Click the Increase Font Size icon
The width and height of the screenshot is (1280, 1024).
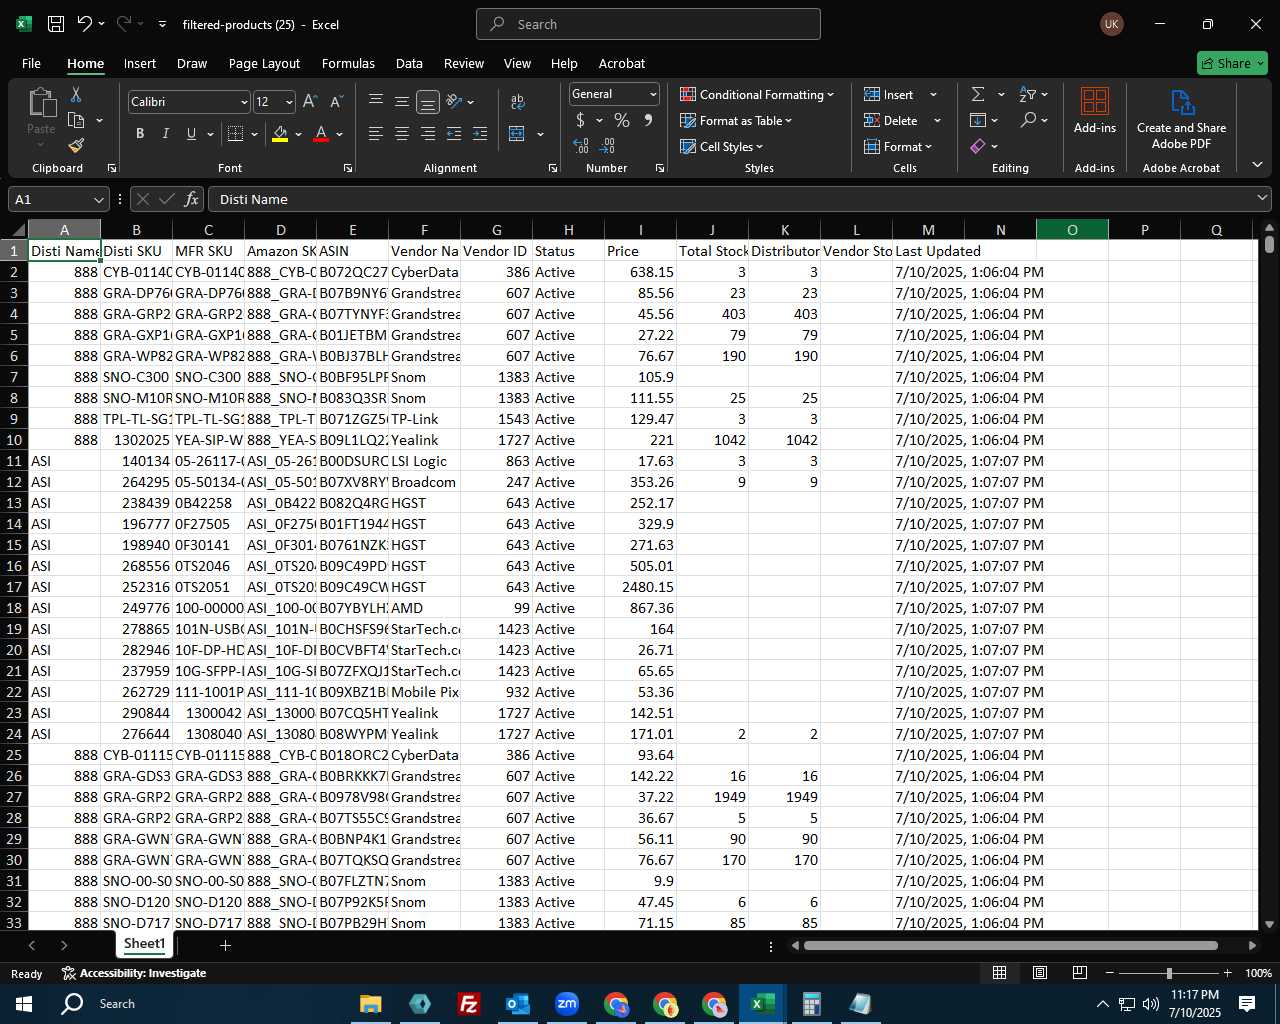coord(310,102)
